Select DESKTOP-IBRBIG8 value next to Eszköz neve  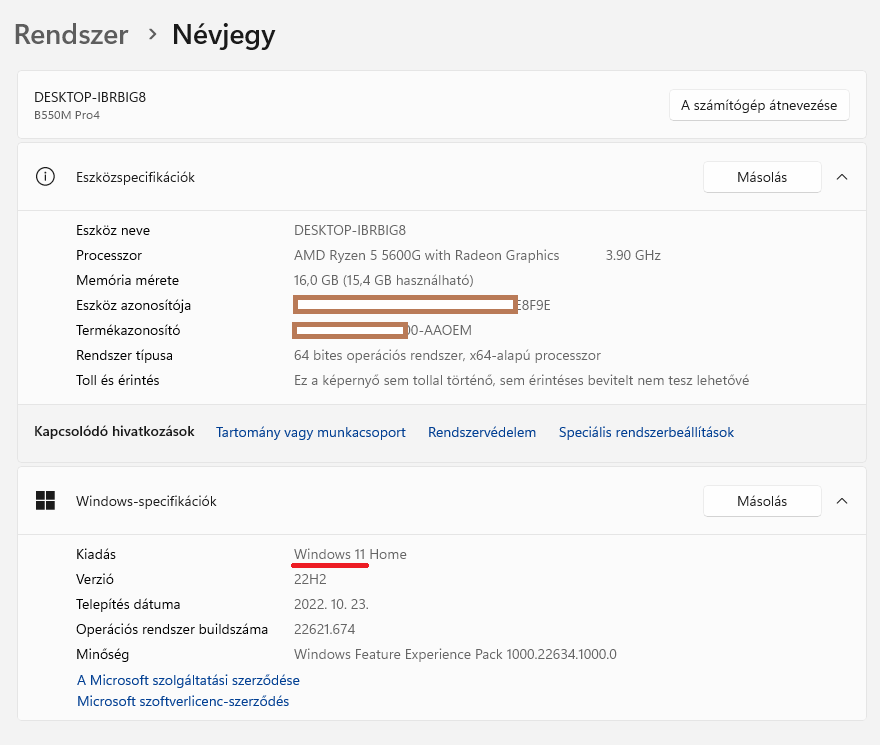pyautogui.click(x=350, y=230)
